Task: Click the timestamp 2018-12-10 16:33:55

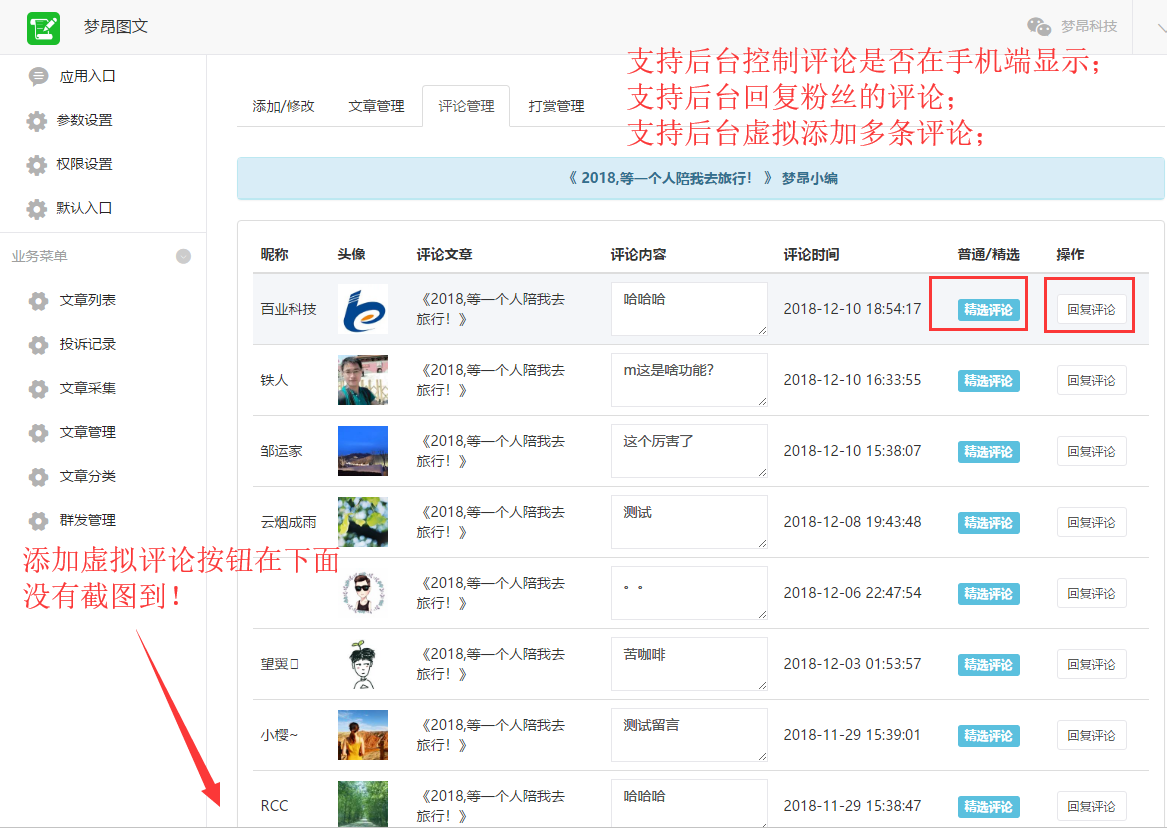Action: click(852, 380)
